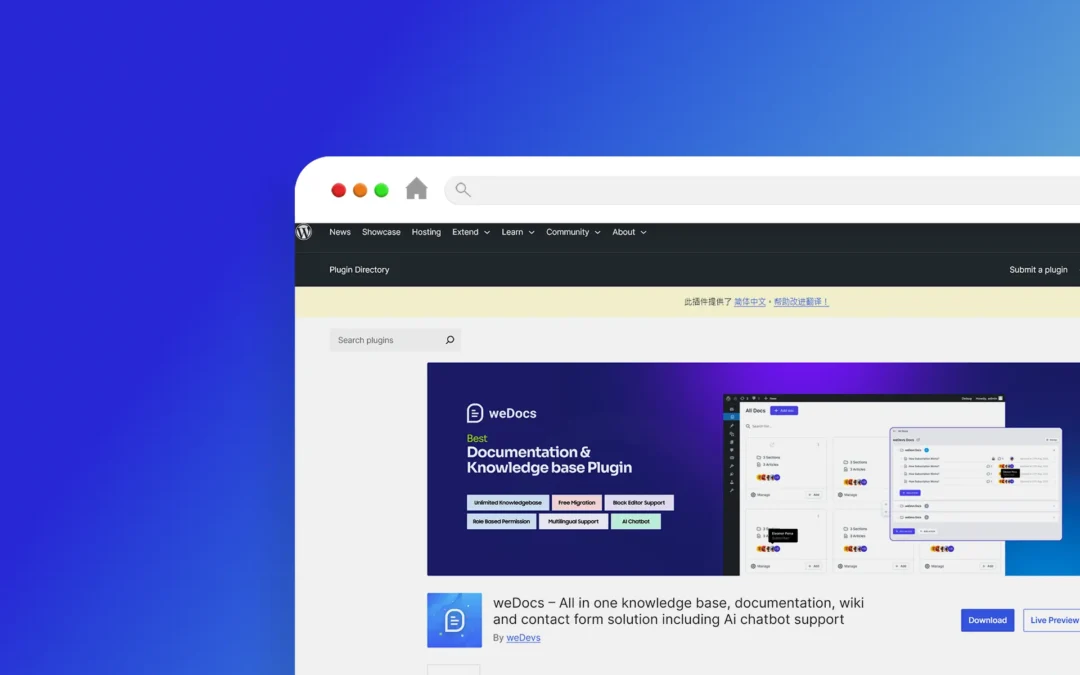Viewport: 1080px width, 675px height.
Task: Click the weDocs banner image
Action: pyautogui.click(x=754, y=469)
